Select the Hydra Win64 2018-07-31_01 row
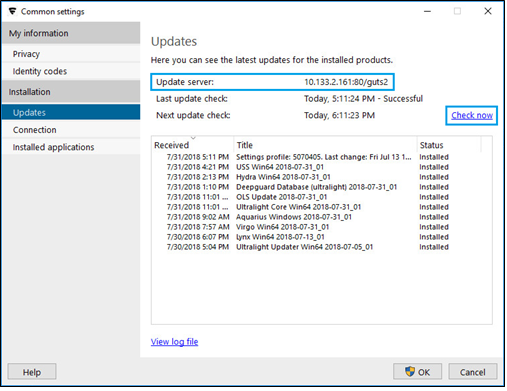Image resolution: width=507 pixels, height=391 pixels. point(322,177)
